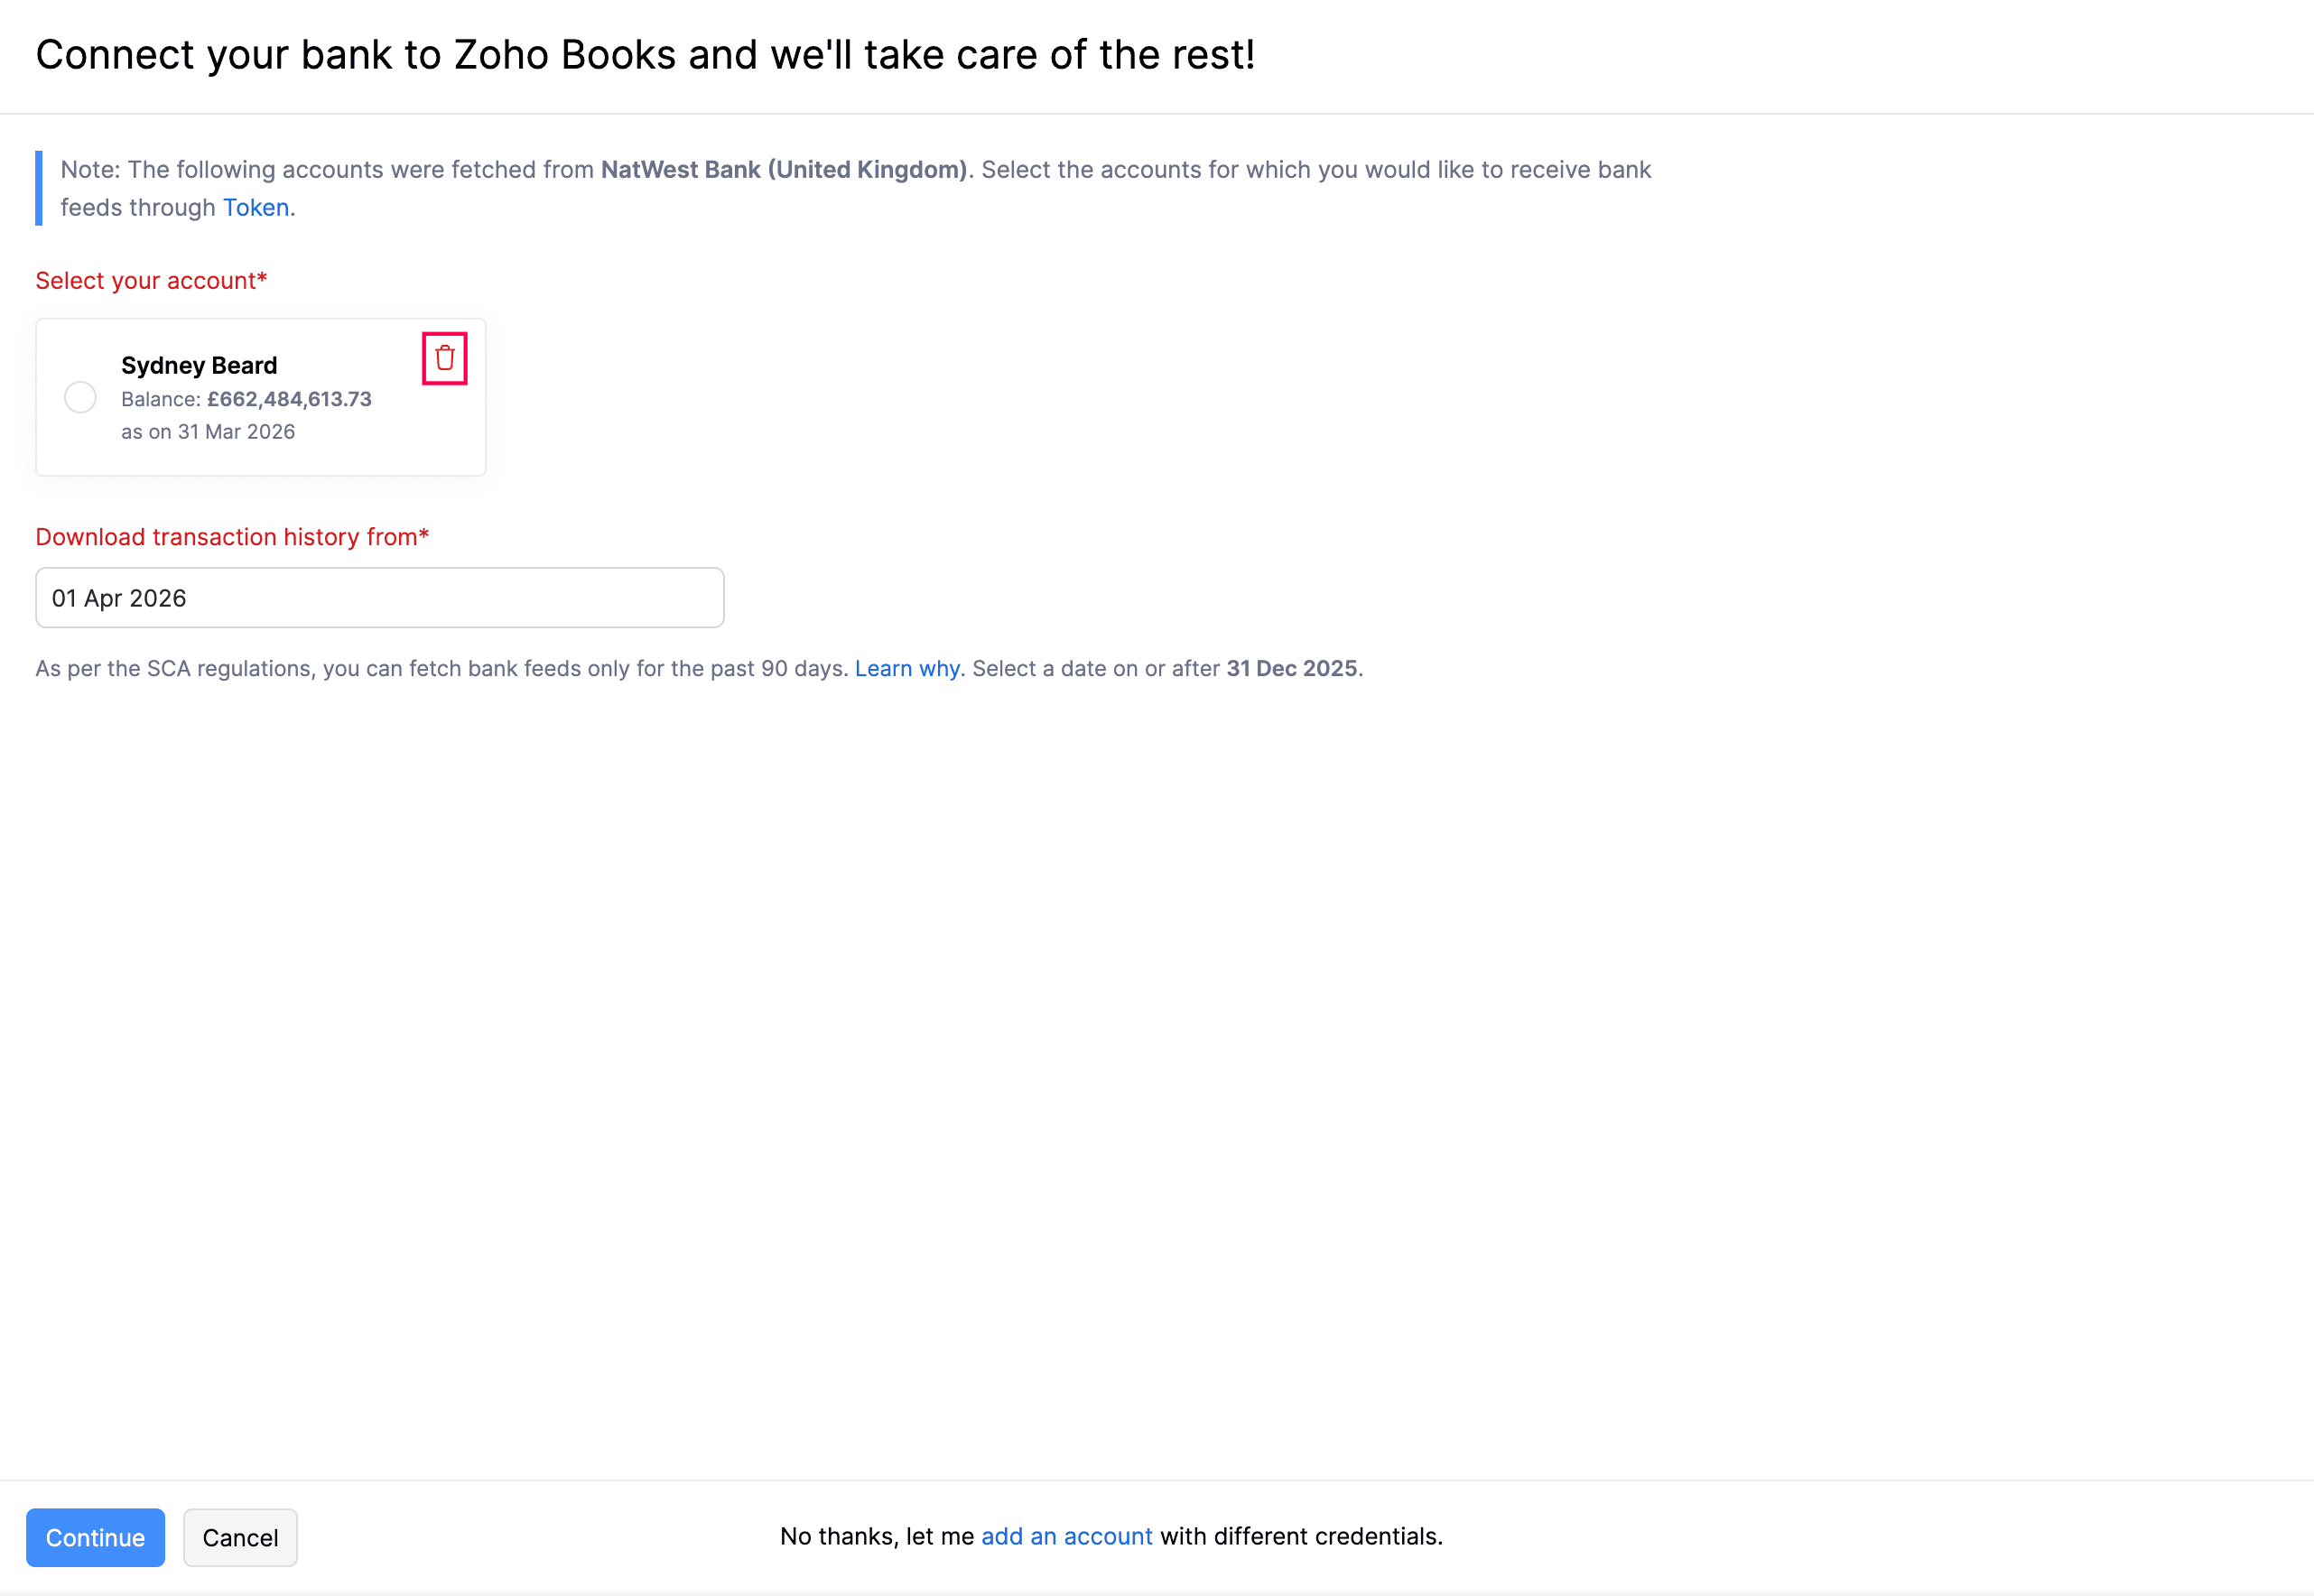
Task: Click the add an account link
Action: (x=1066, y=1536)
